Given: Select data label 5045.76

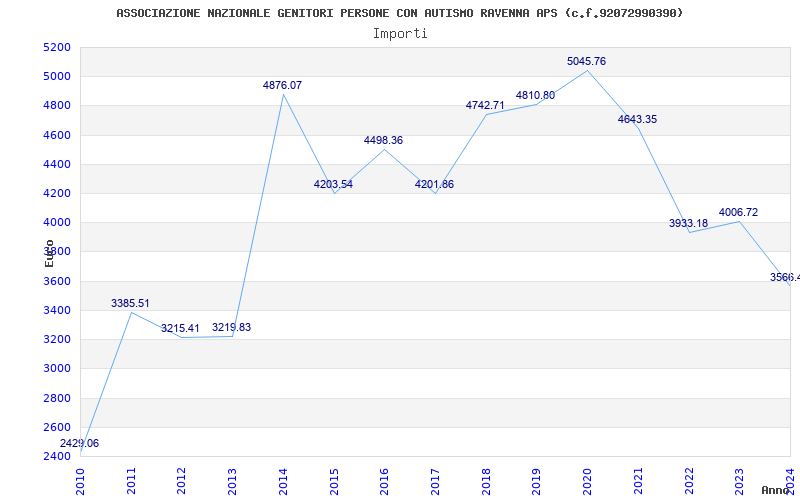Looking at the screenshot, I should [x=586, y=62].
